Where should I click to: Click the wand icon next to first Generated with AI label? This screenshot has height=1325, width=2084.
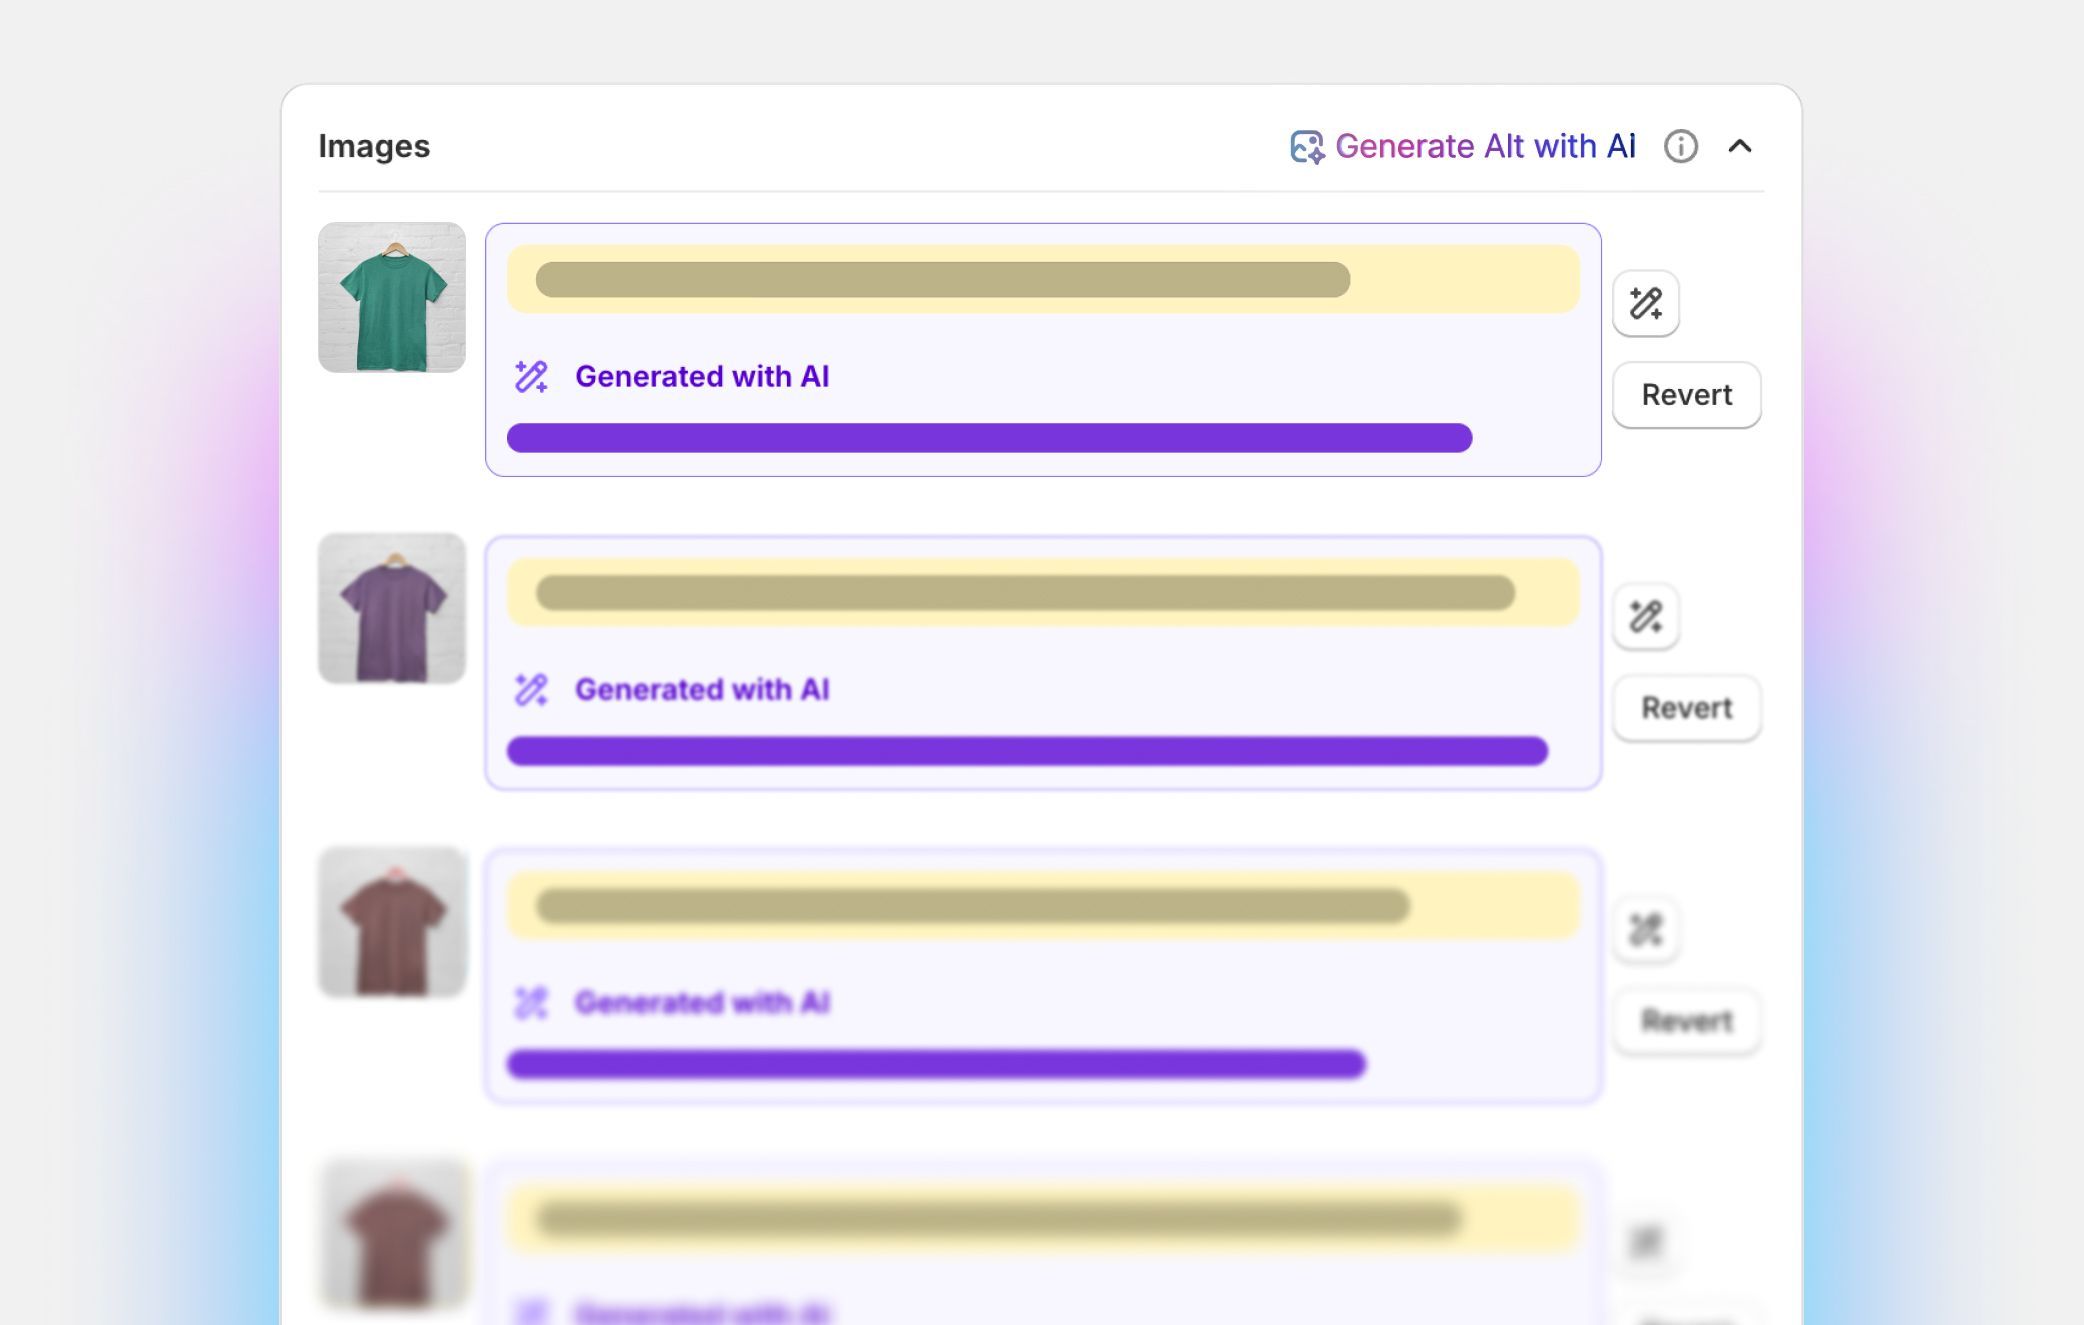tap(531, 377)
